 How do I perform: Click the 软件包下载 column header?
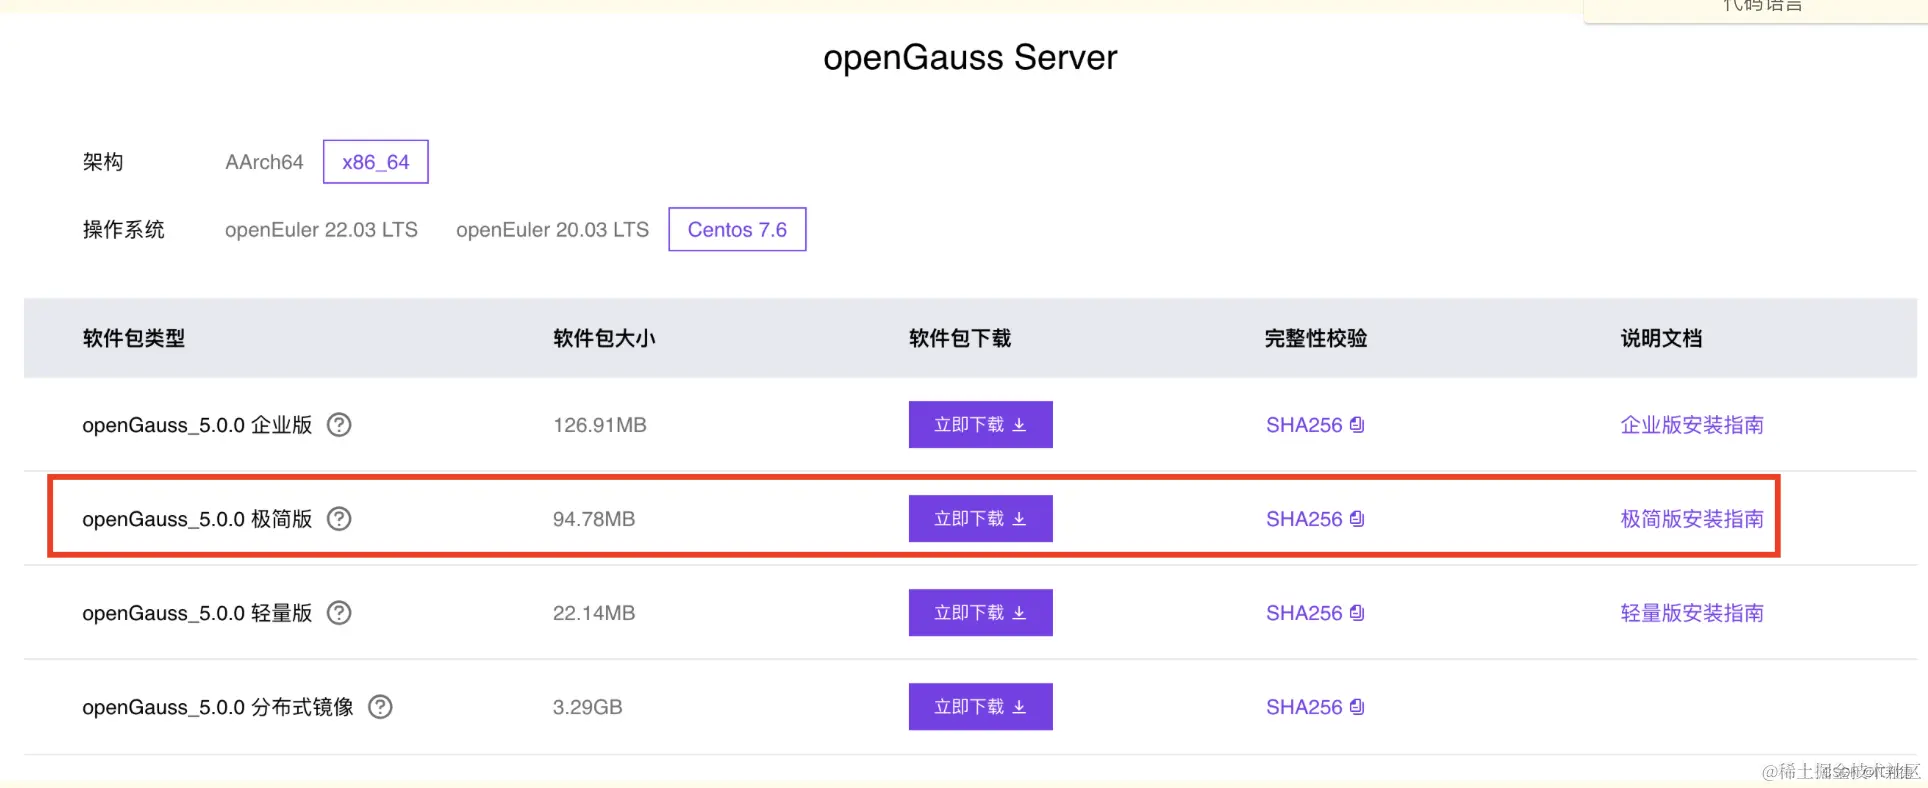[960, 338]
